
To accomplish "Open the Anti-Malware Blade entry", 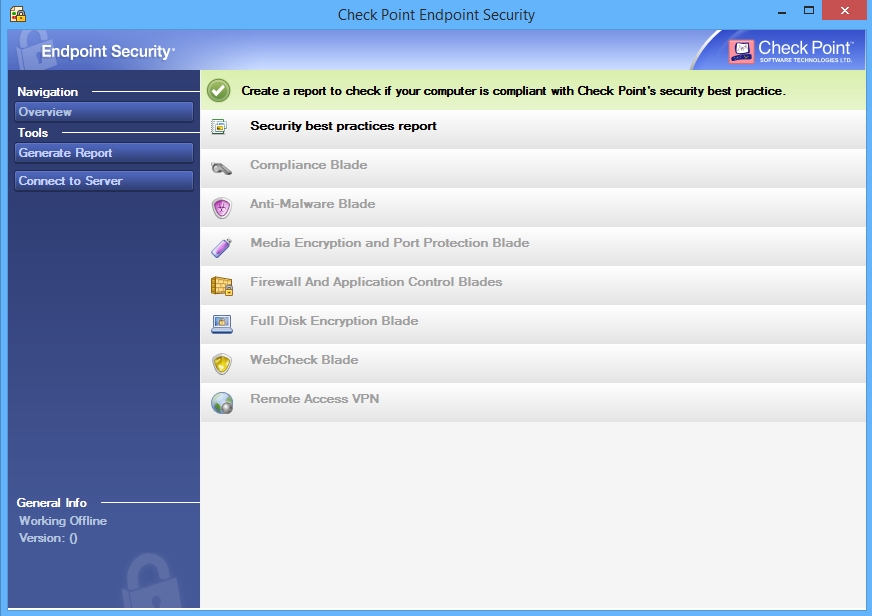I will tap(312, 204).
